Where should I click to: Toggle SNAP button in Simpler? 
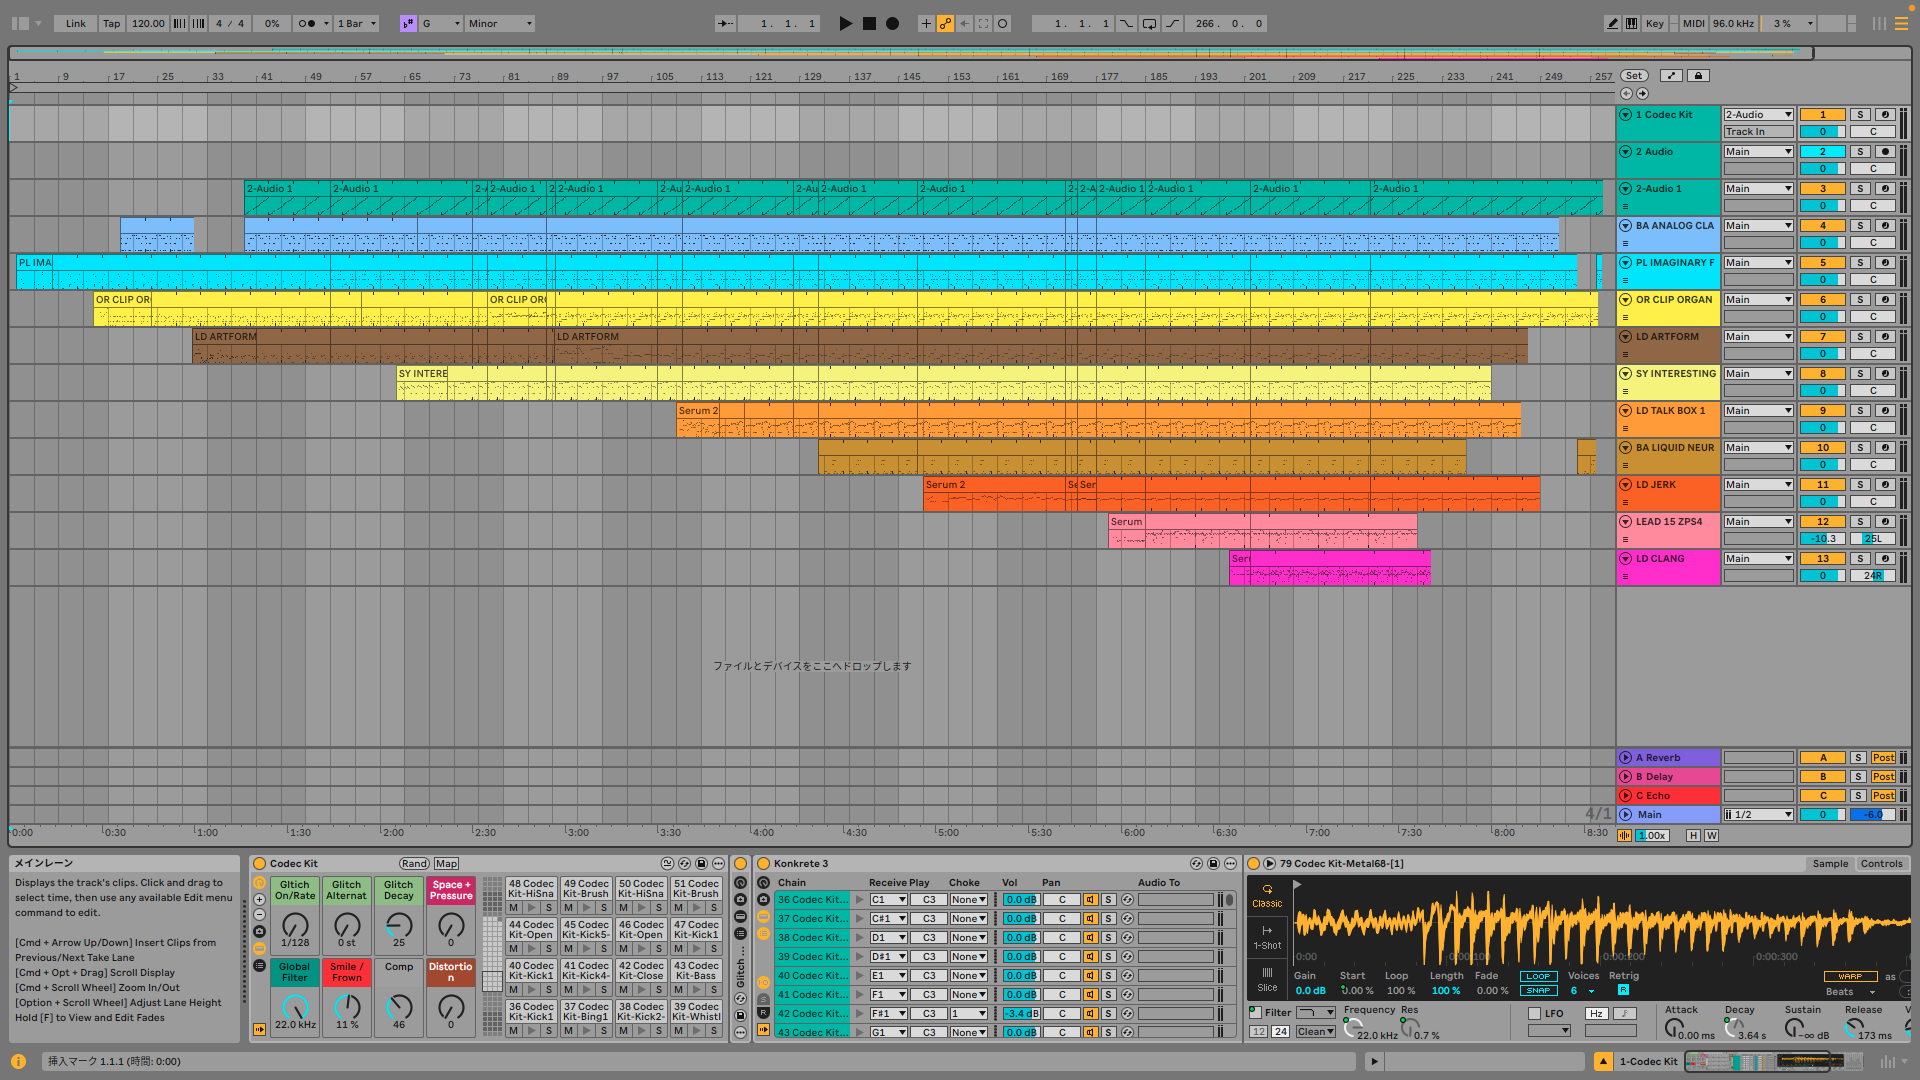(1538, 990)
